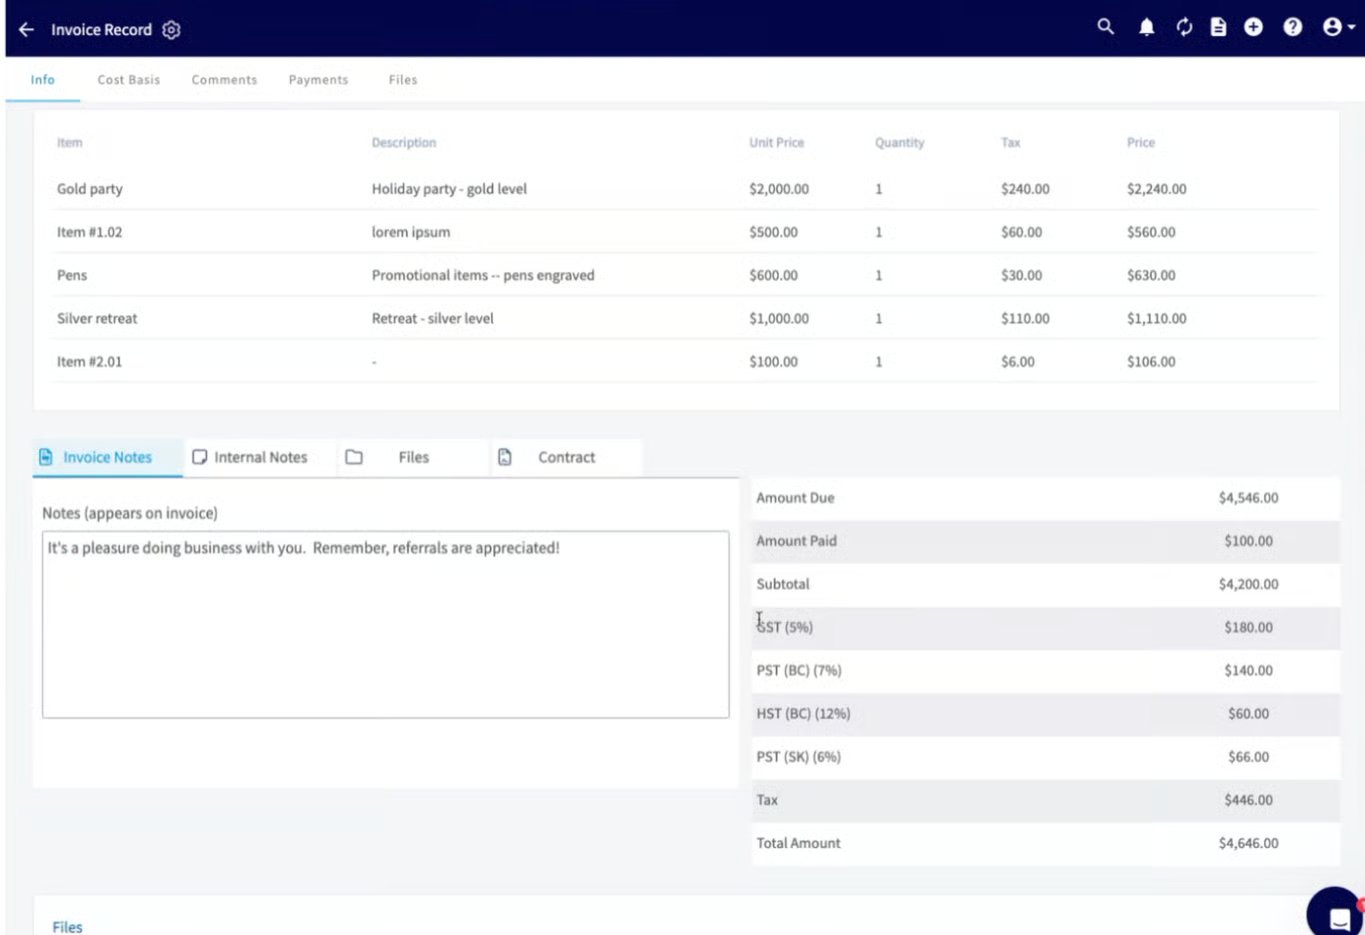Click the Internal Notes note icon
Viewport: 1365px width, 935px height.
pyautogui.click(x=199, y=457)
